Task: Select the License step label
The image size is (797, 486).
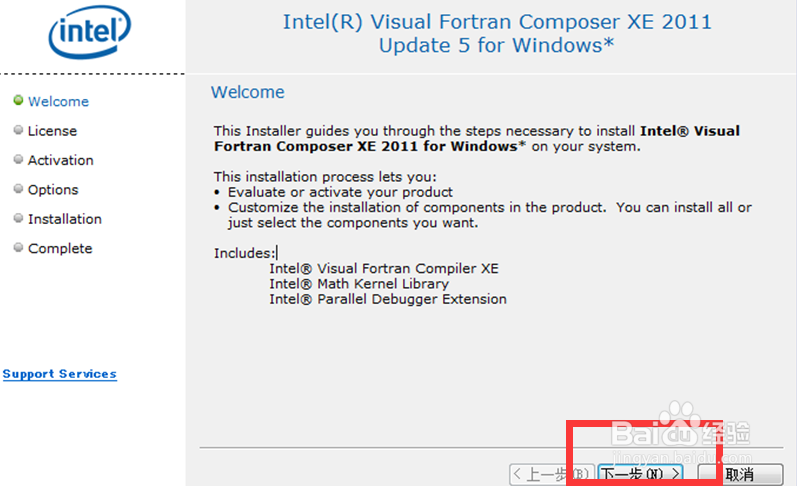Action: 52,131
